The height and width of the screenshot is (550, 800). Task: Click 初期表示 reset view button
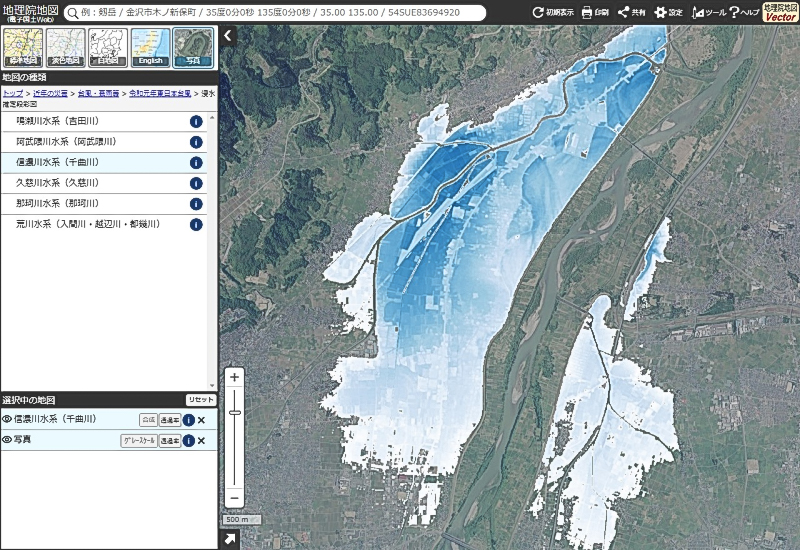[553, 12]
